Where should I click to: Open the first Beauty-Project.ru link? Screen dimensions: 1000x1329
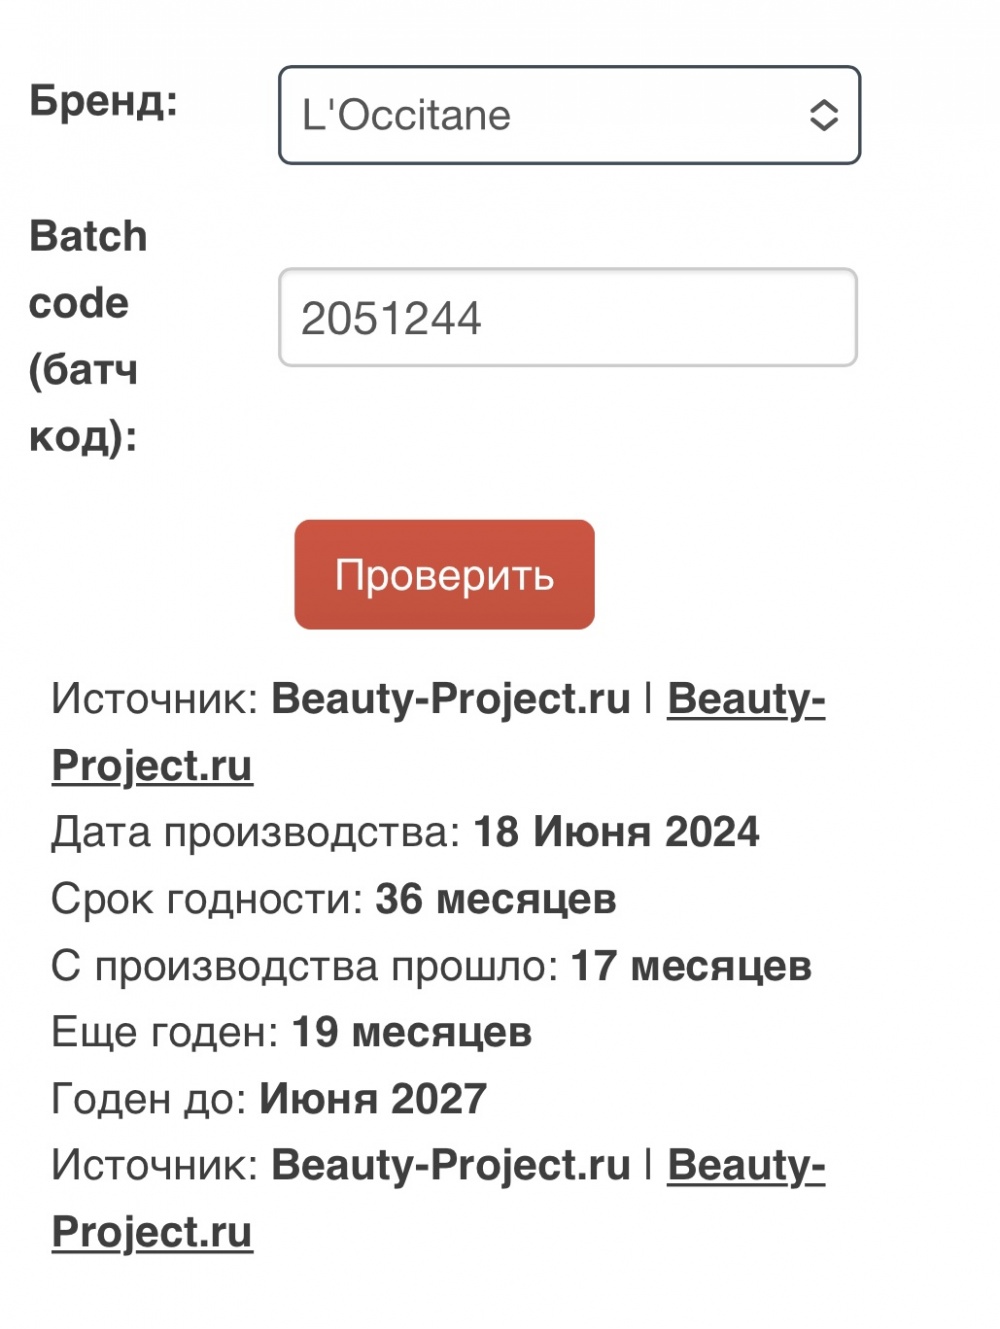[x=747, y=700]
